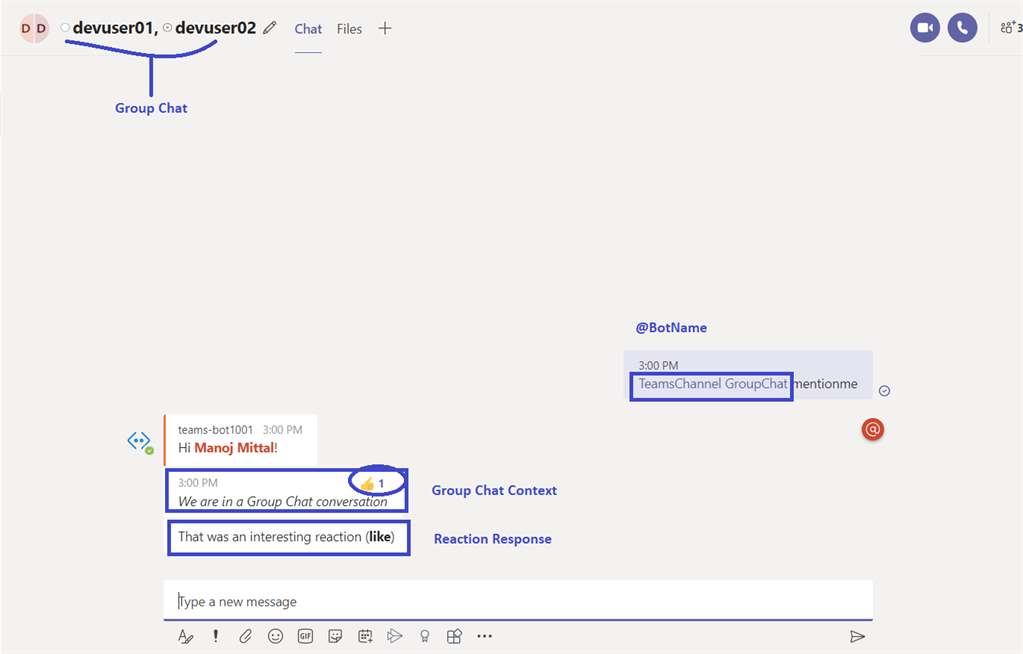
Task: Send the message with the send arrow
Action: [858, 636]
